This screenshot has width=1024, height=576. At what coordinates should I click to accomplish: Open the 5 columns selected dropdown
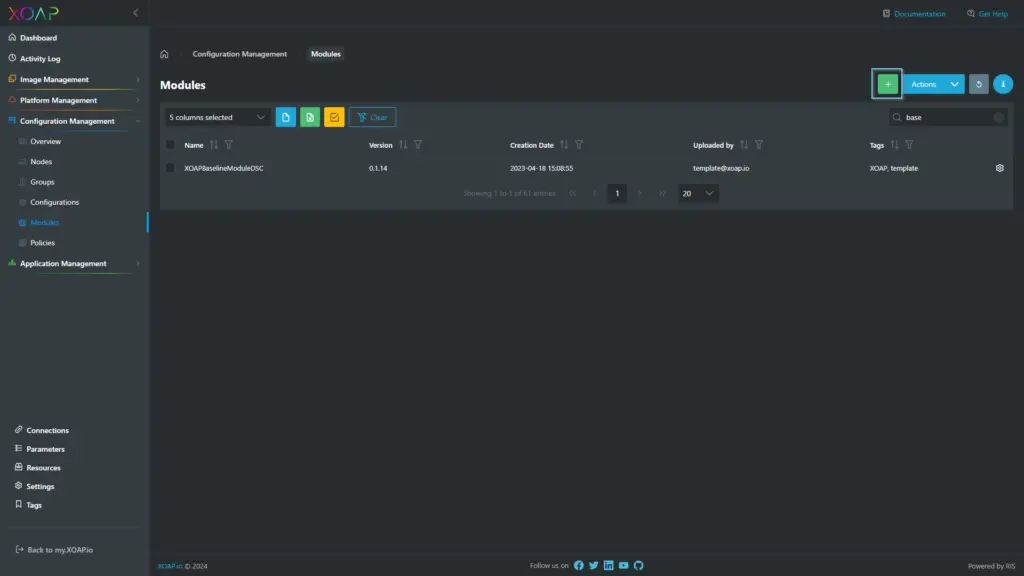click(x=217, y=118)
